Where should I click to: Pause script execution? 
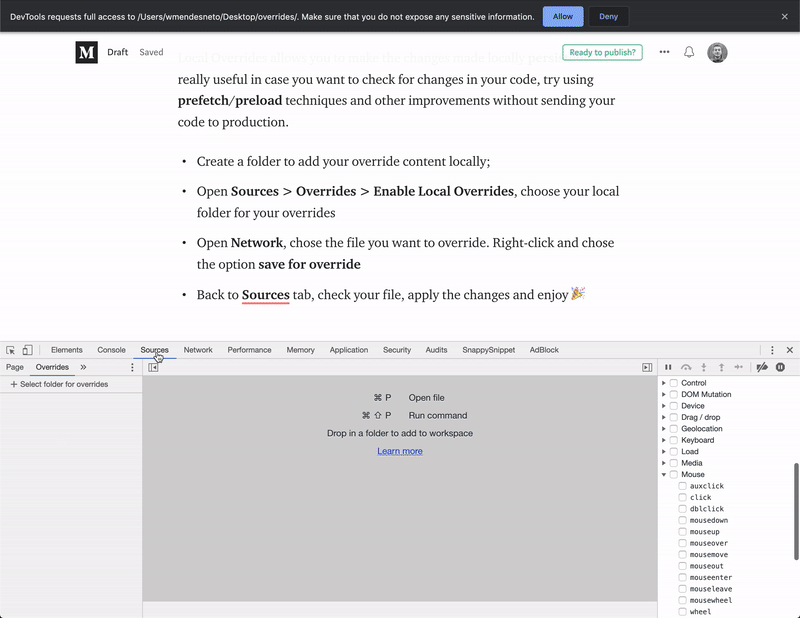tap(668, 367)
